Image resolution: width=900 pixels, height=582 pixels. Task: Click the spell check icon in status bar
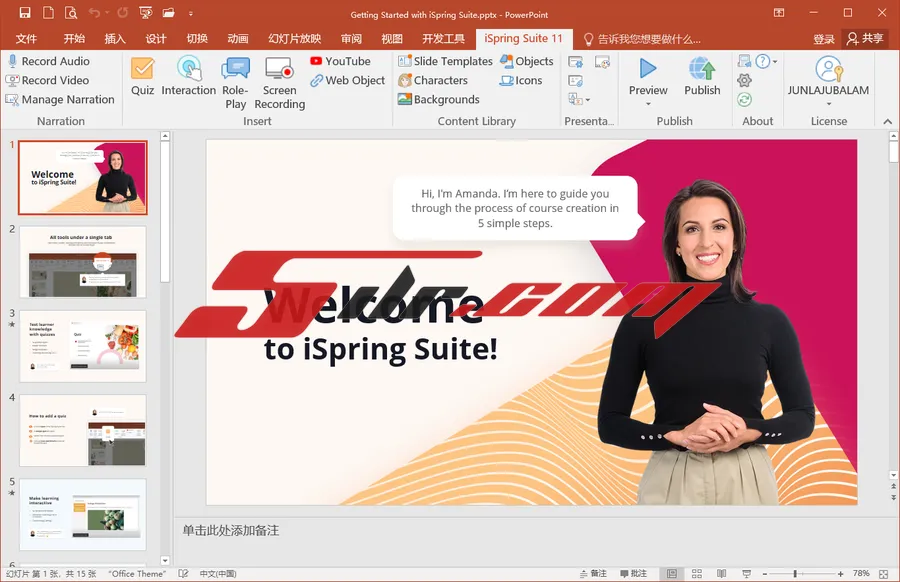(184, 573)
